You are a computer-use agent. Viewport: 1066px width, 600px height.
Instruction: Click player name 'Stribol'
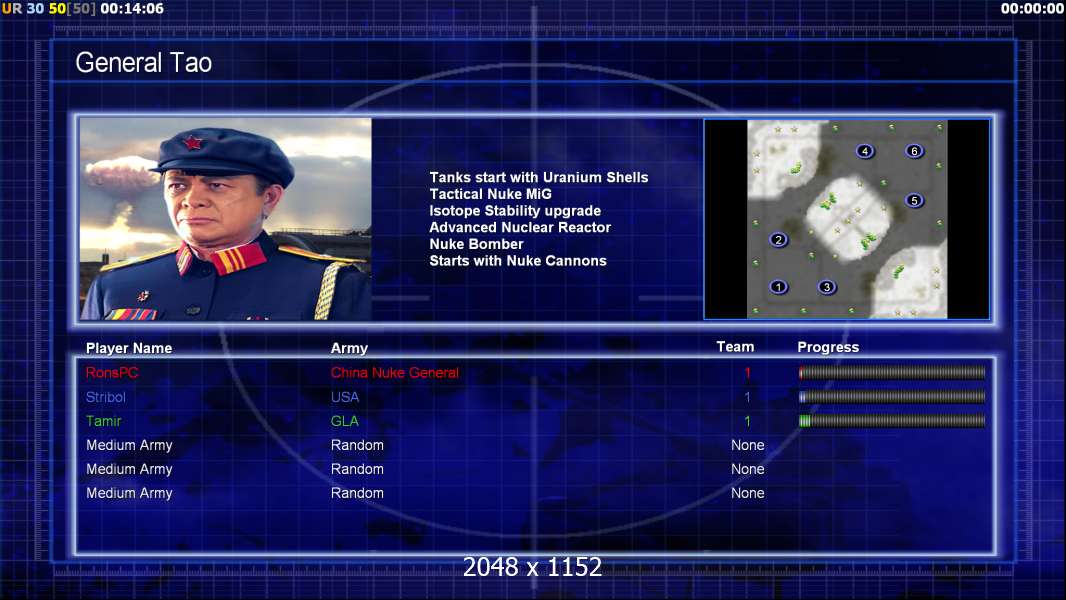[105, 397]
